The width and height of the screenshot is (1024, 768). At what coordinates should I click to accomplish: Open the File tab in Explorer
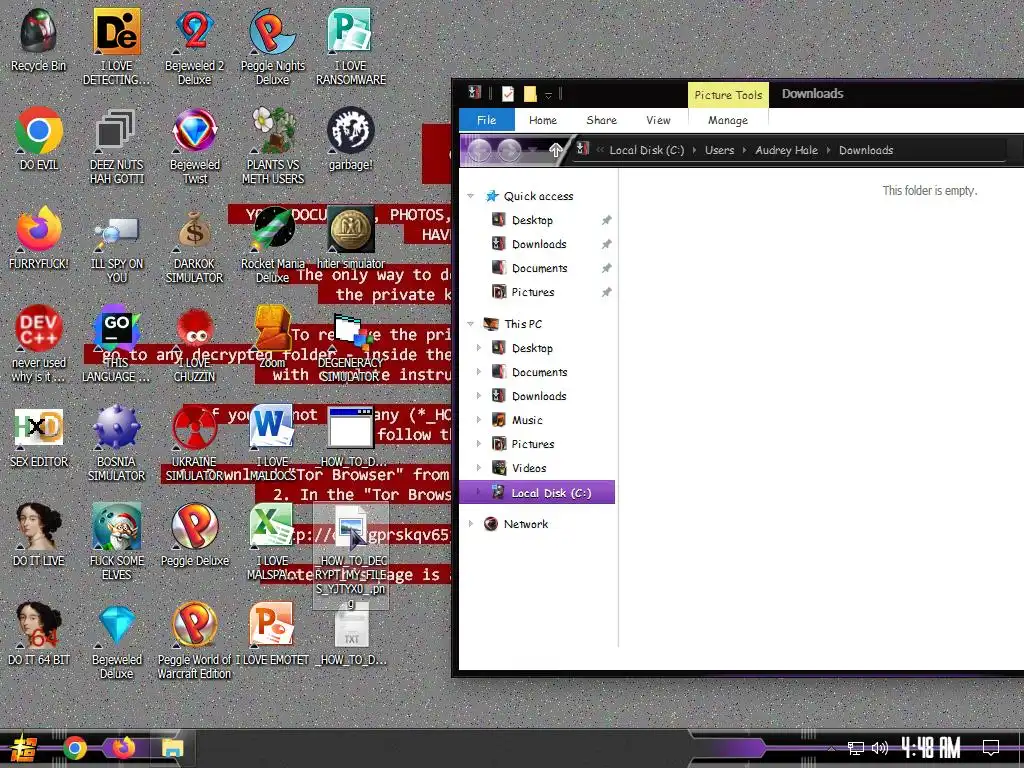(487, 120)
